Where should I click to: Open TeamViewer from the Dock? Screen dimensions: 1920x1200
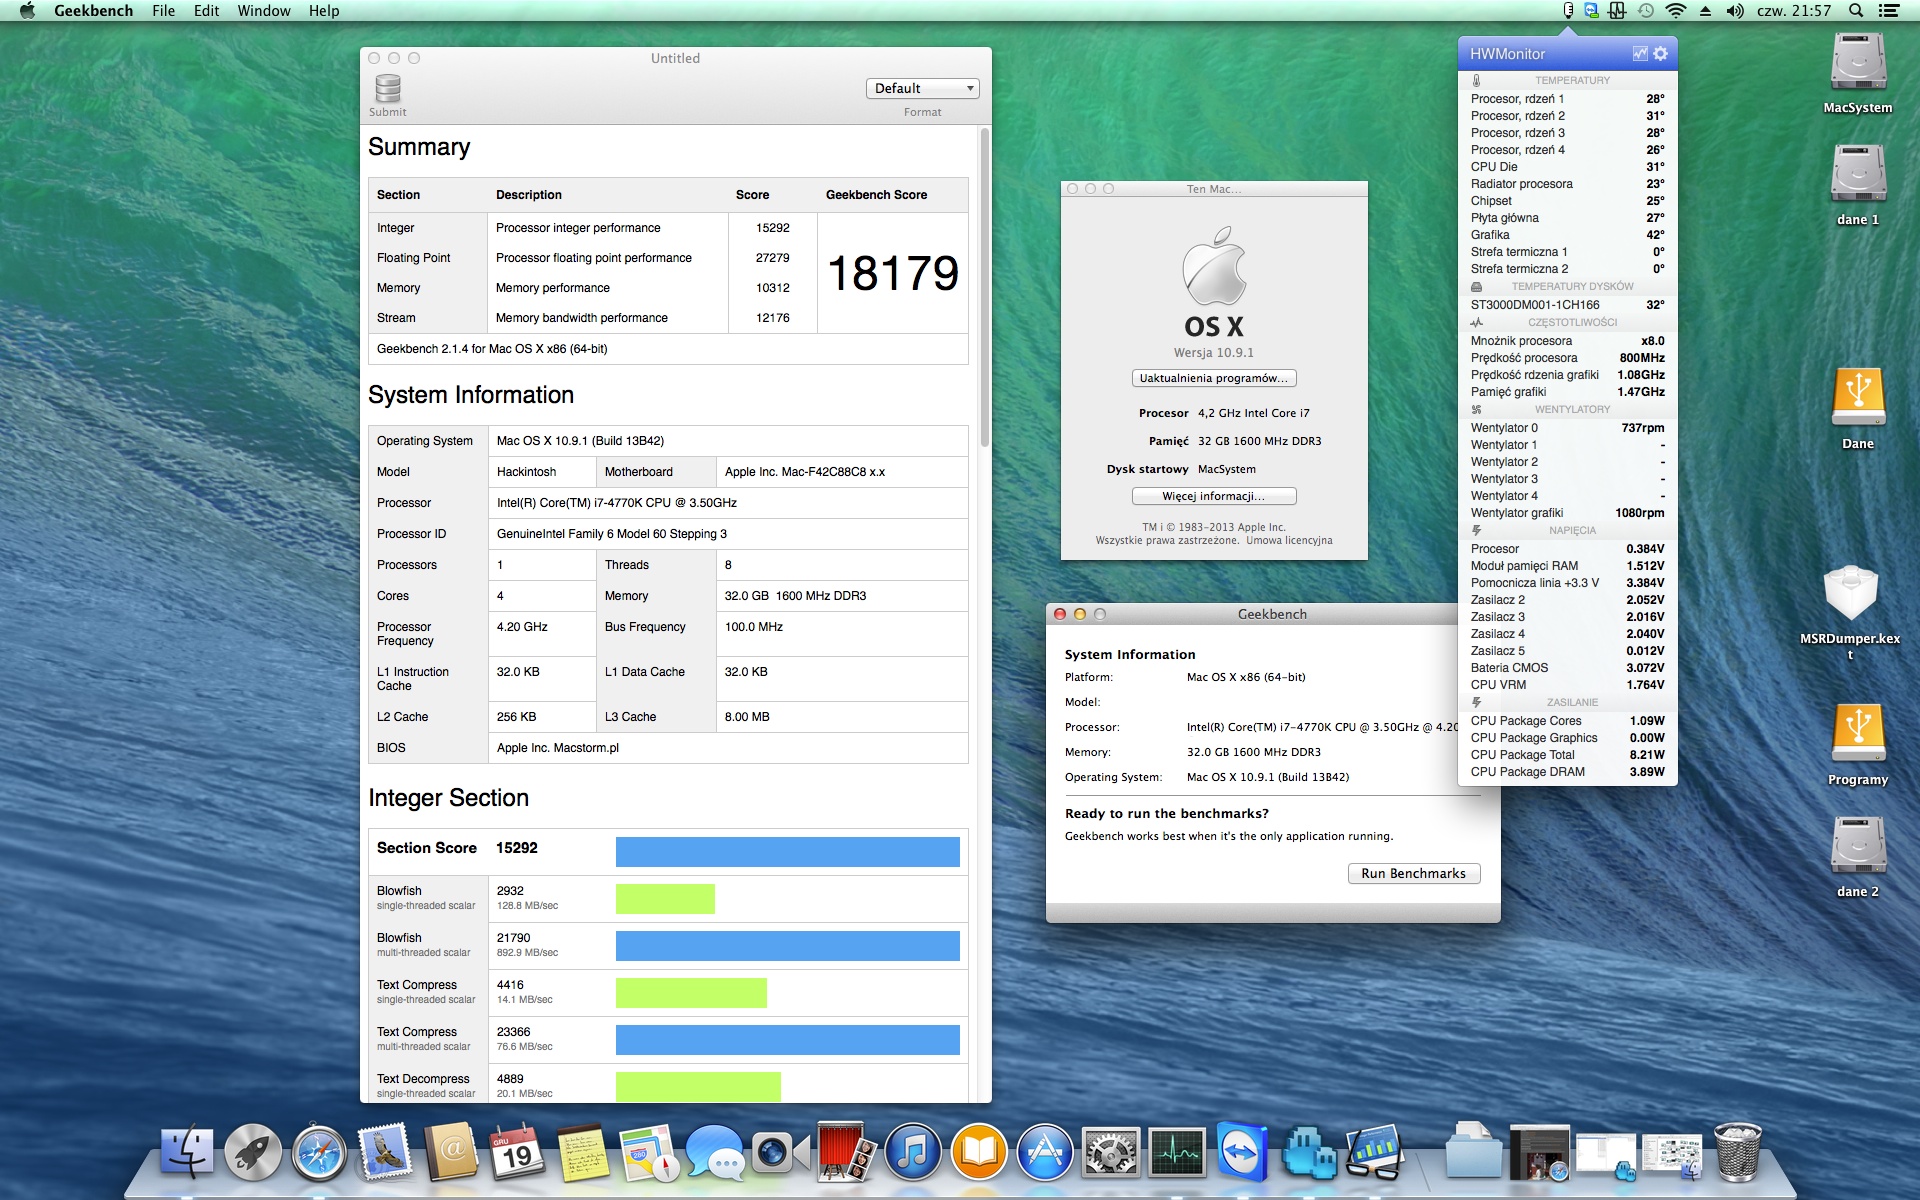coord(1243,1153)
